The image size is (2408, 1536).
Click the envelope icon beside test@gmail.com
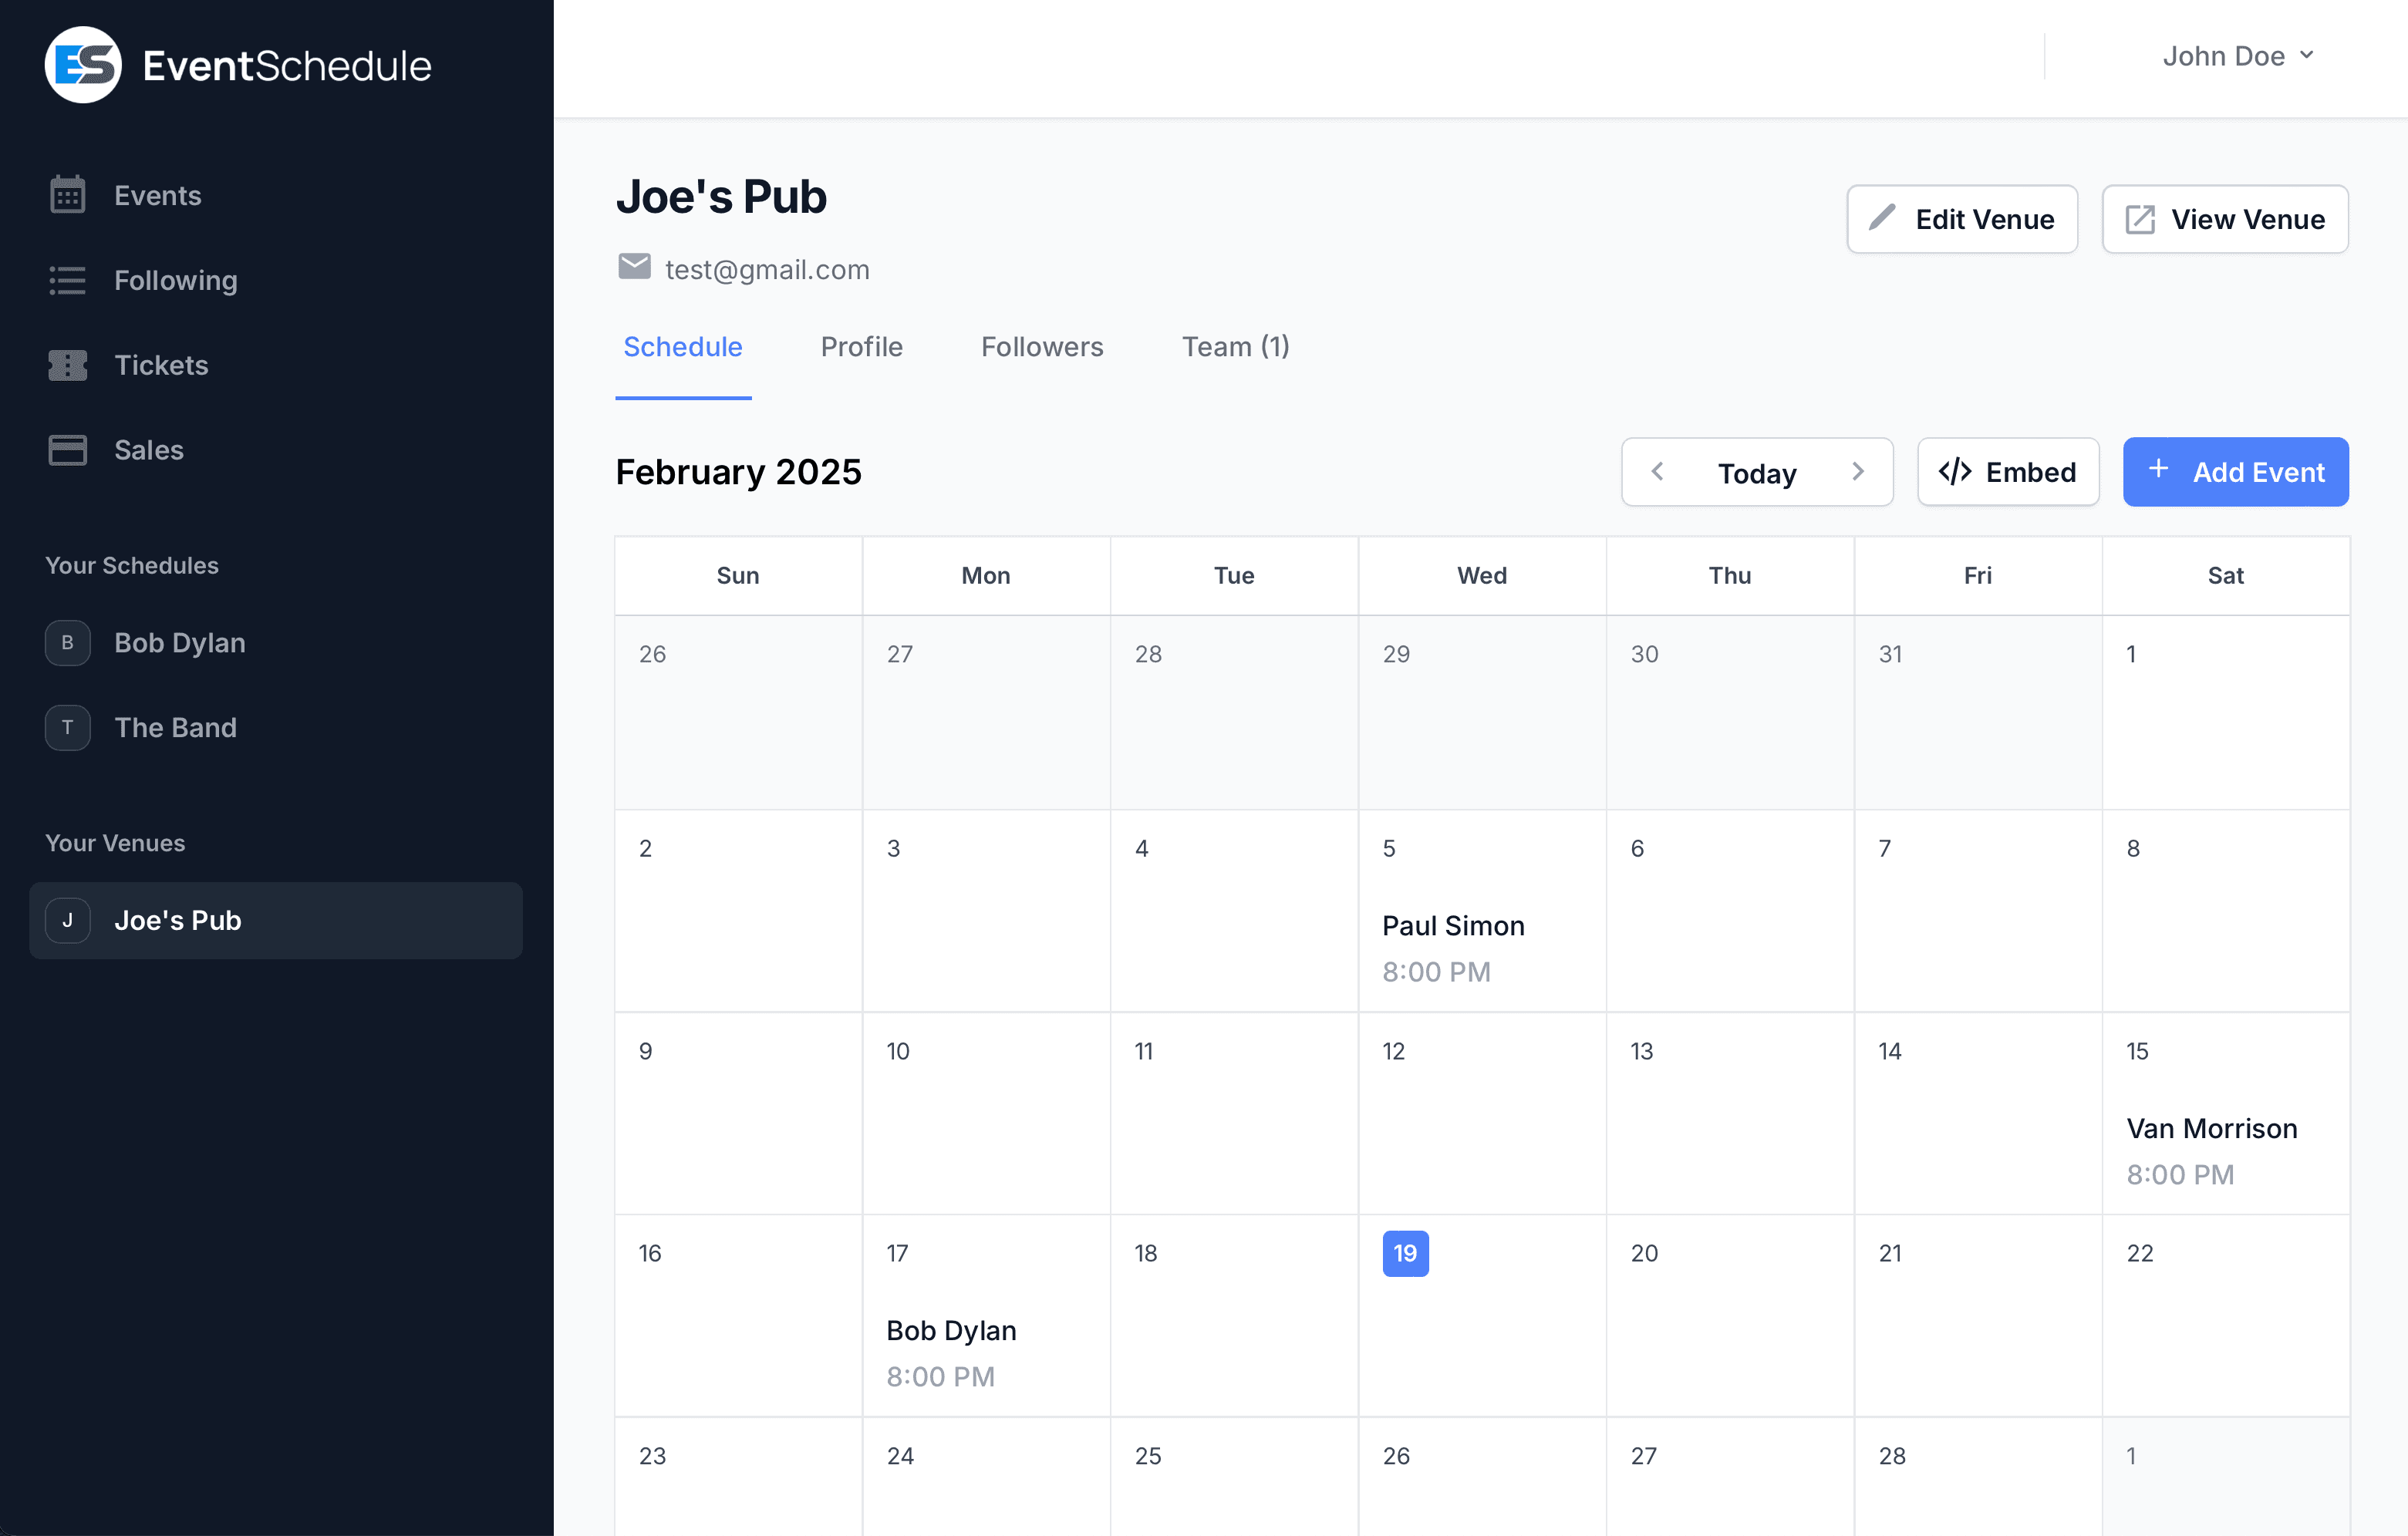(x=634, y=266)
